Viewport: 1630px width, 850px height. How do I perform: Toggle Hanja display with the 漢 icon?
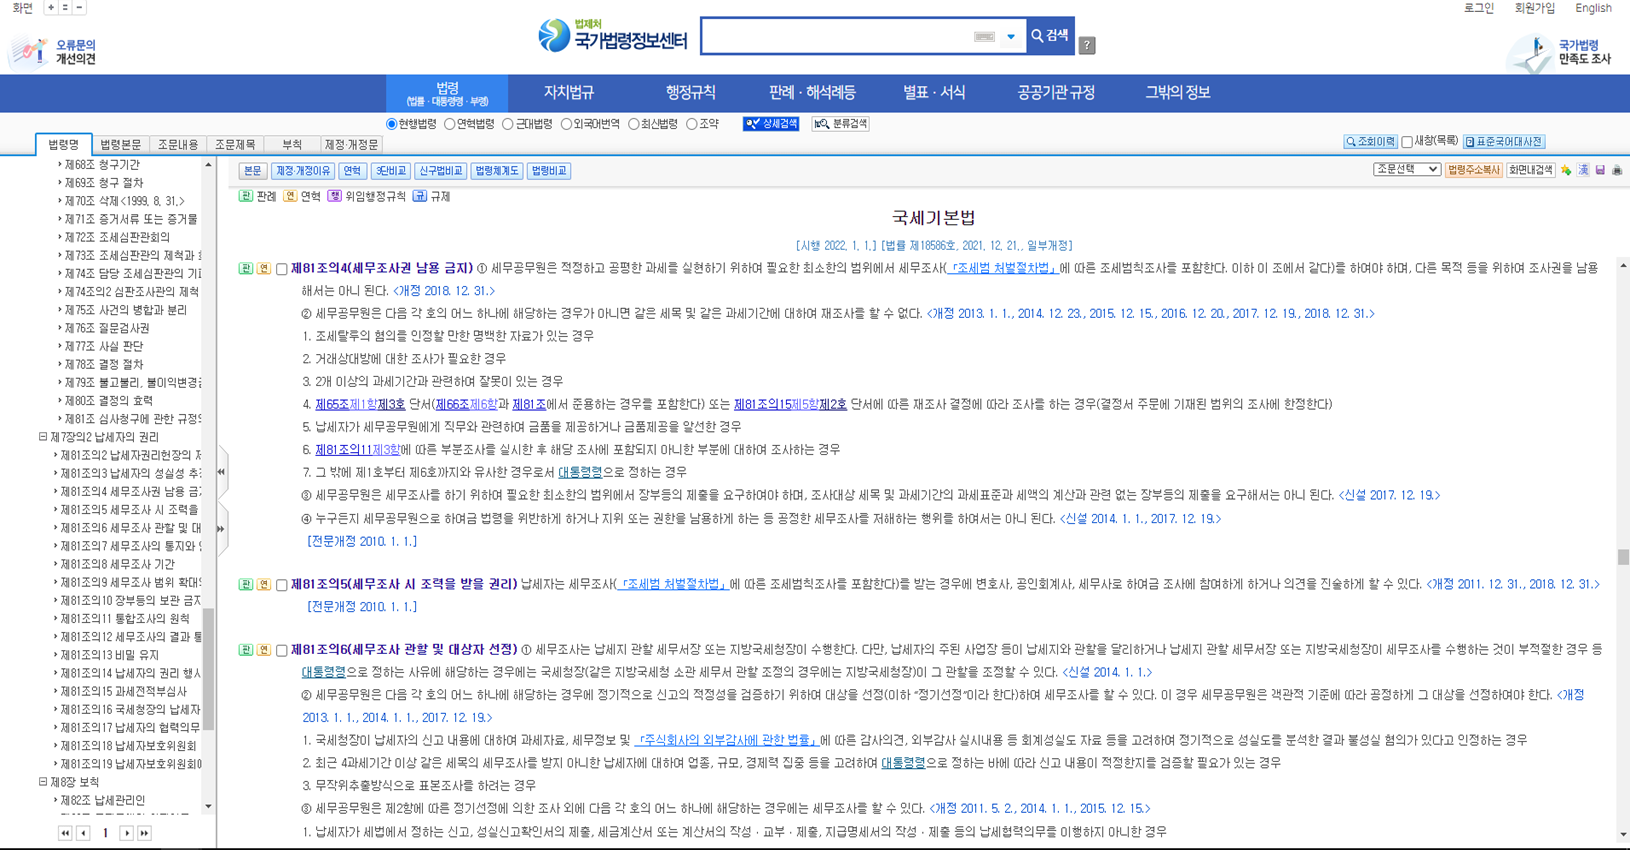click(x=1583, y=171)
